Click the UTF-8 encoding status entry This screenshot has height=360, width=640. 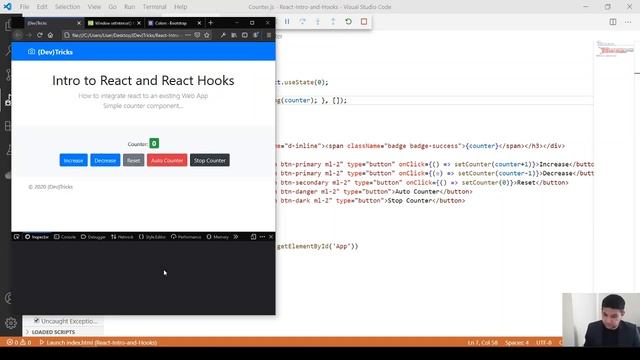pos(544,342)
